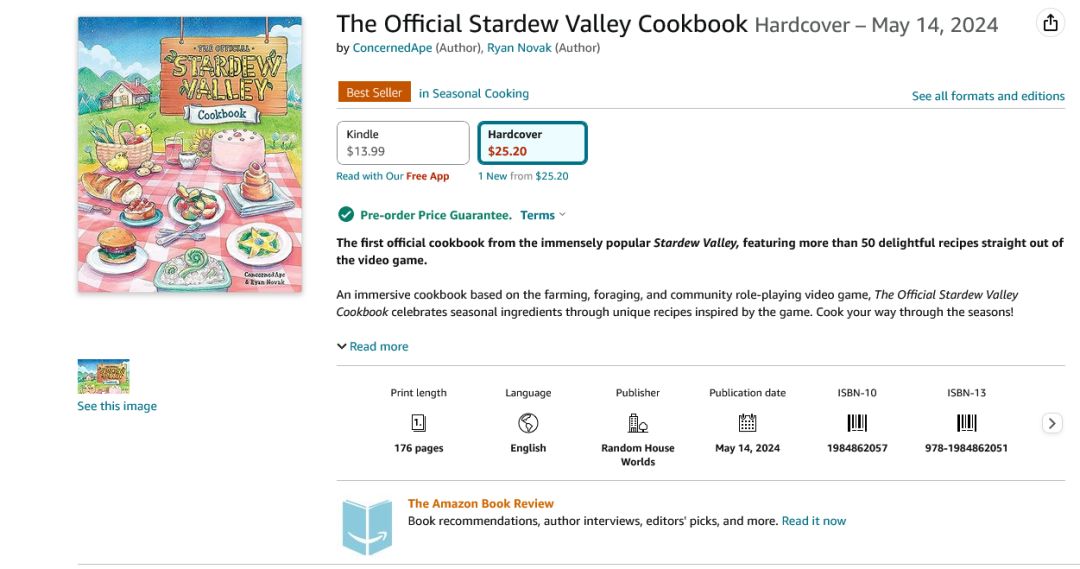This screenshot has height=569, width=1080.
Task: Click the language globe icon
Action: pos(528,423)
